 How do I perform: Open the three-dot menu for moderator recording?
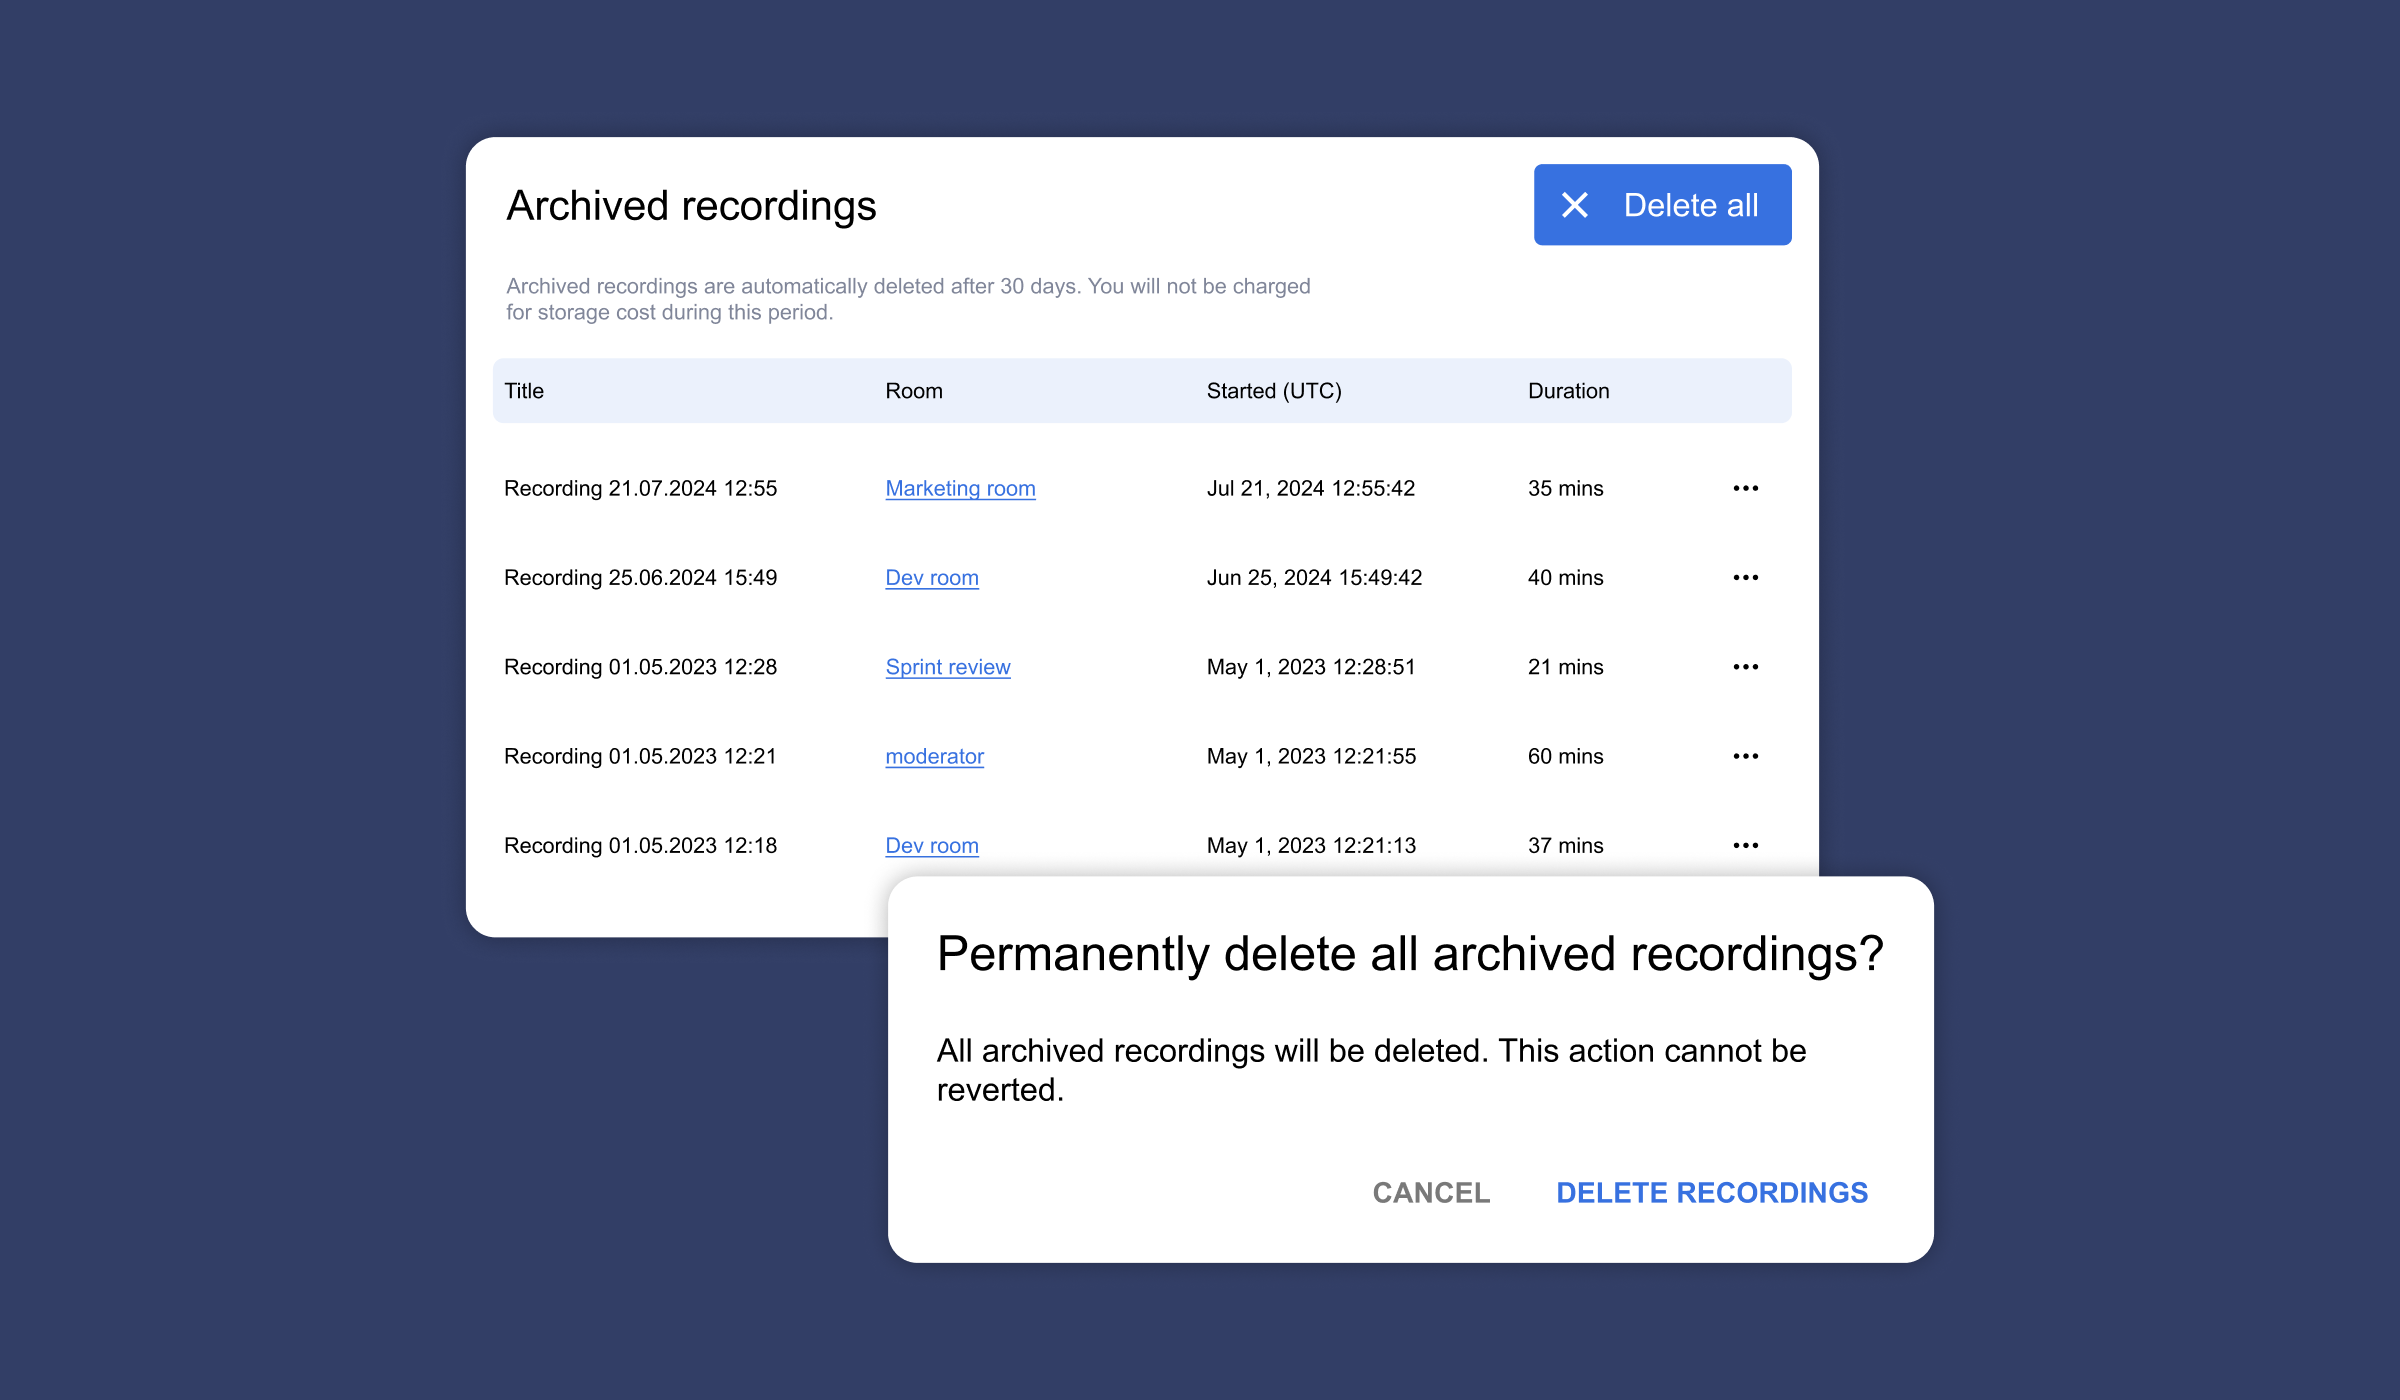[1745, 756]
